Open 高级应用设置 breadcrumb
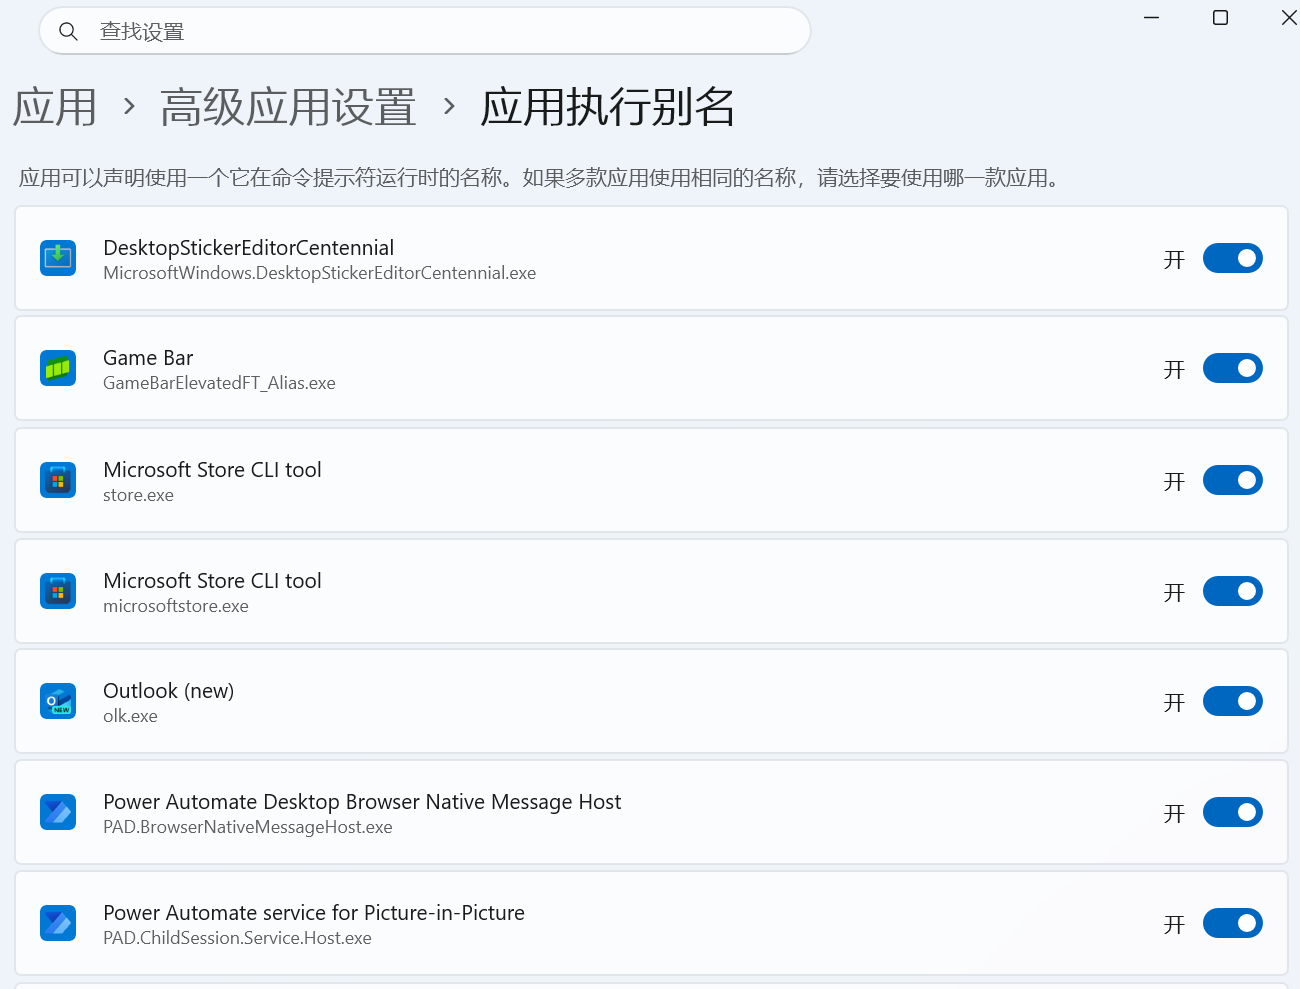 [288, 107]
